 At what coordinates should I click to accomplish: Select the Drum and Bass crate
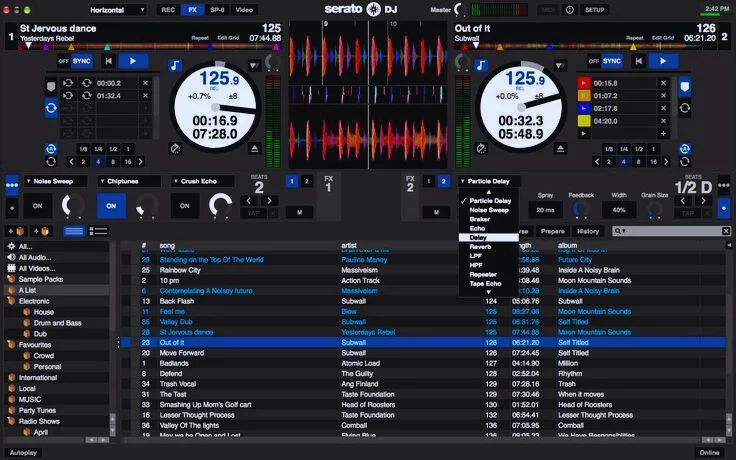point(57,323)
